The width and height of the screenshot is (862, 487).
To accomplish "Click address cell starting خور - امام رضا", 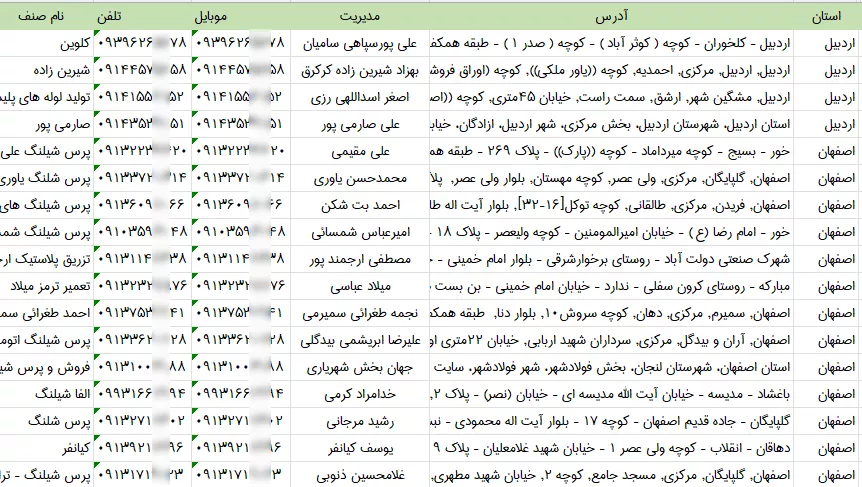I will pos(612,232).
